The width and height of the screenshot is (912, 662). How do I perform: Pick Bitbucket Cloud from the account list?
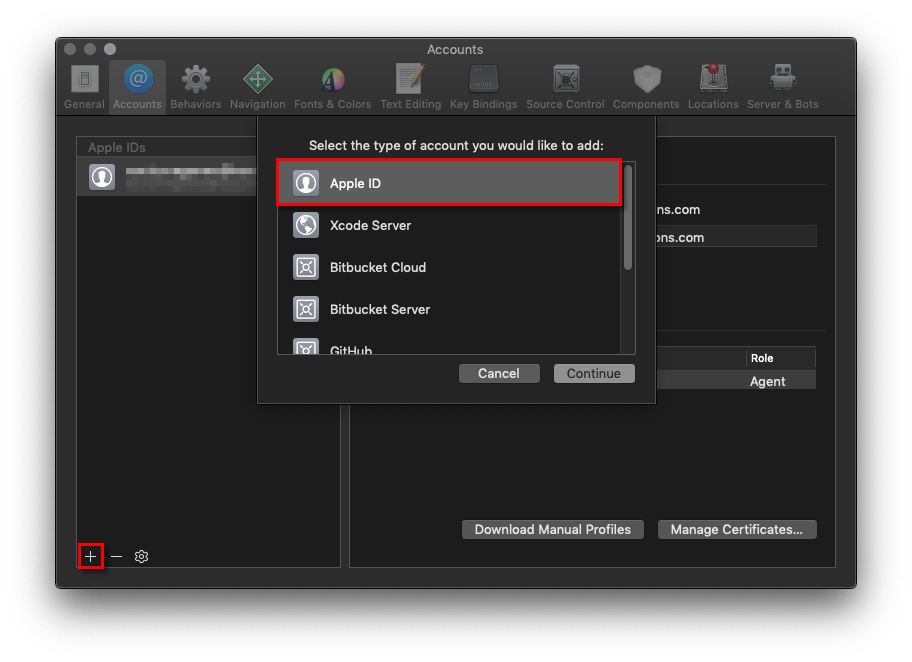pyautogui.click(x=449, y=268)
